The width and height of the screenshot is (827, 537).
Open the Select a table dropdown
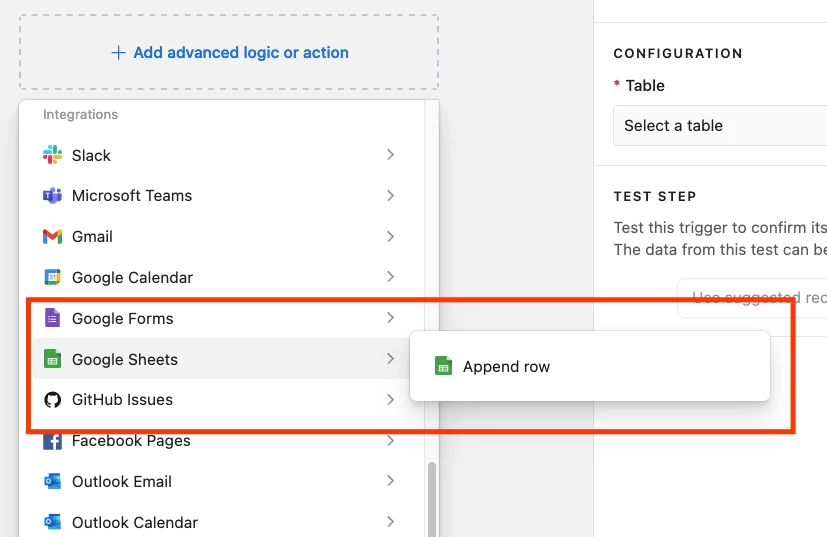click(720, 126)
